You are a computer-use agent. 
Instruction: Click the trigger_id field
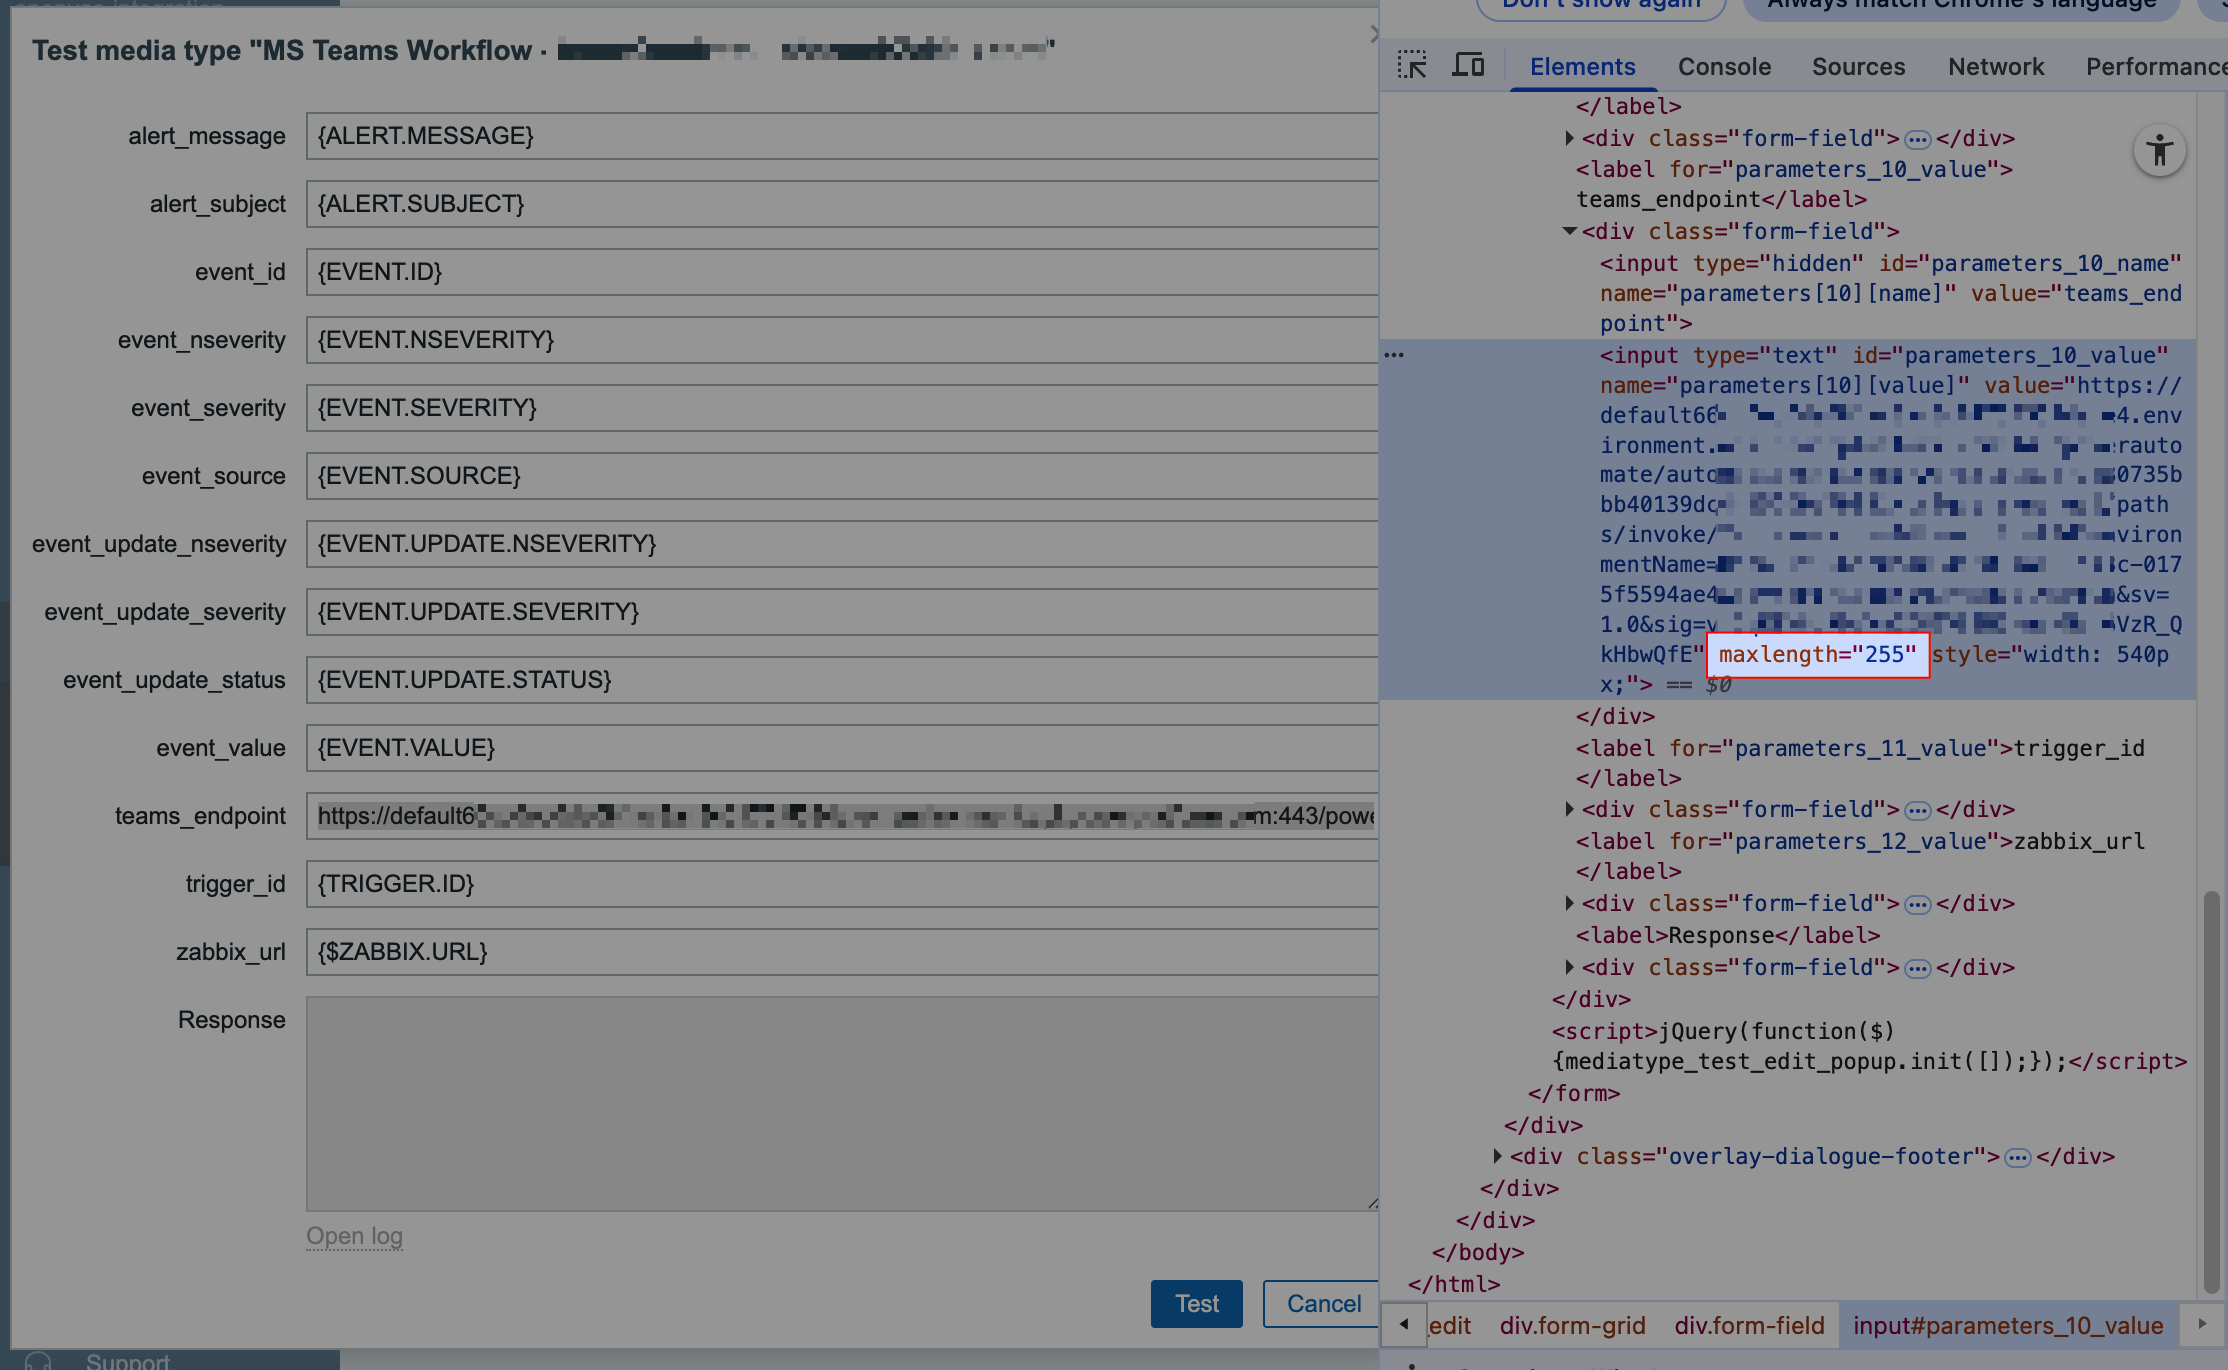842,884
